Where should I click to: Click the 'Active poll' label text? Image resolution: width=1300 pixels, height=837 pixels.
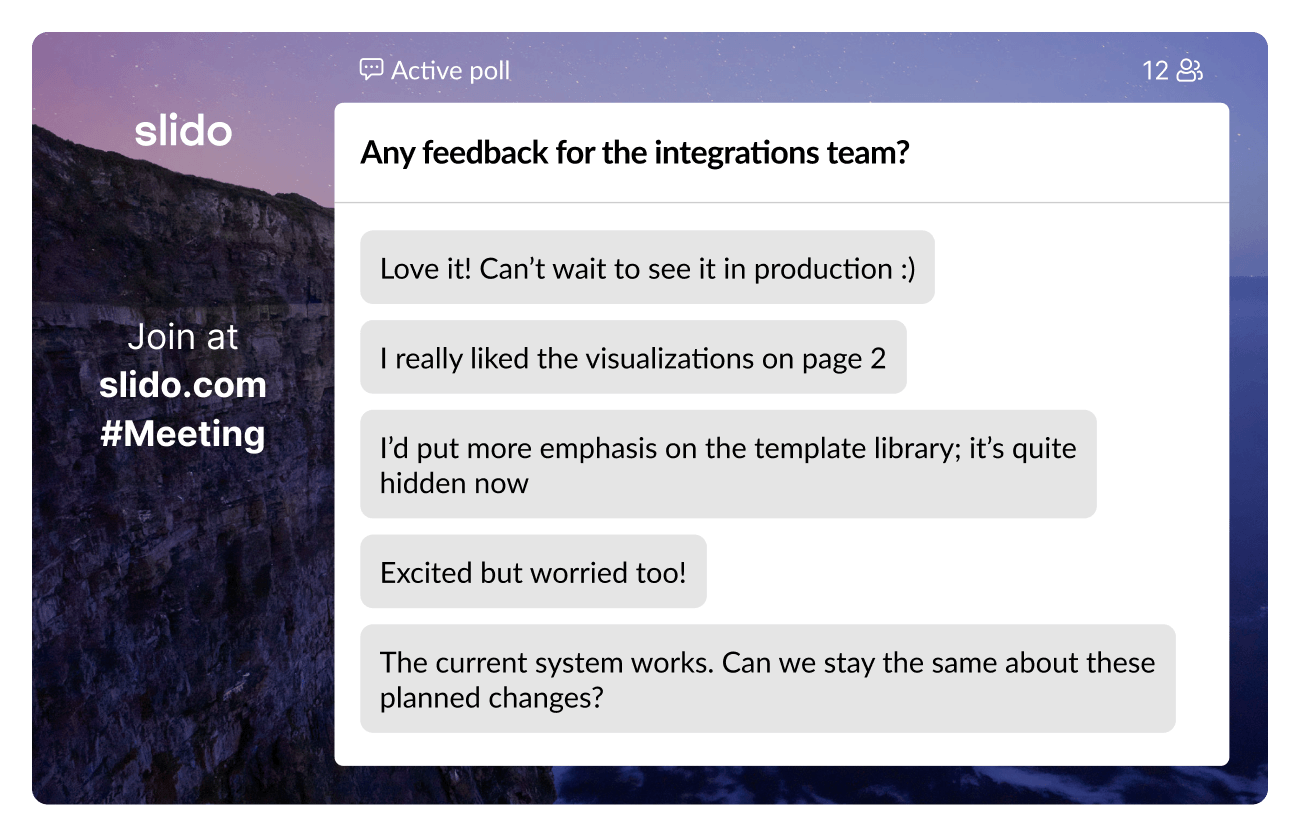450,71
